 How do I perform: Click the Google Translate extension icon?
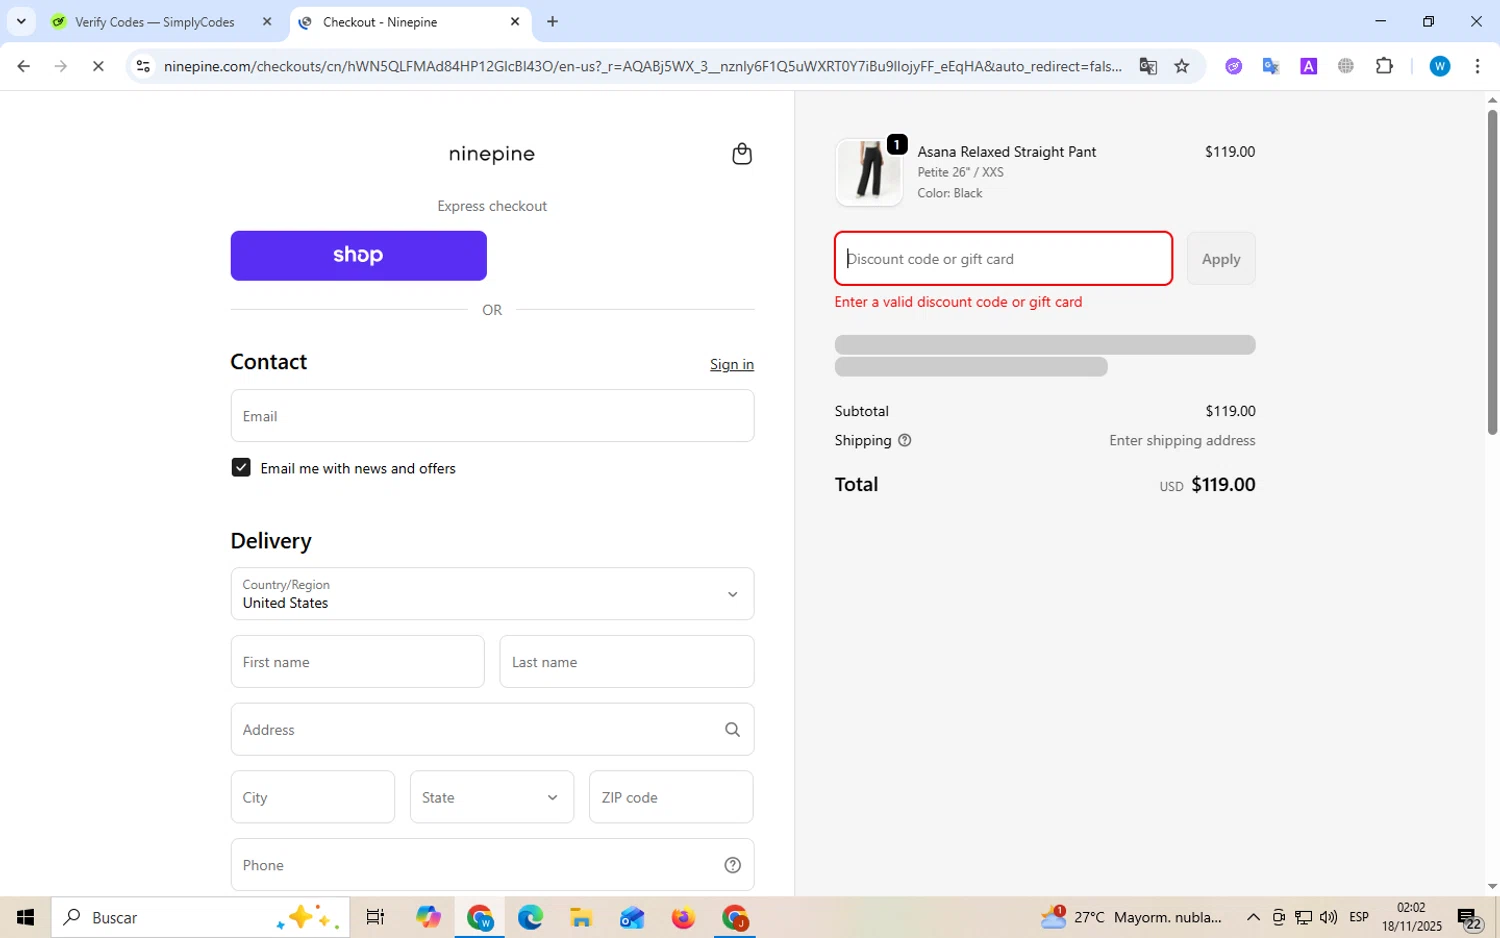pyautogui.click(x=1271, y=66)
